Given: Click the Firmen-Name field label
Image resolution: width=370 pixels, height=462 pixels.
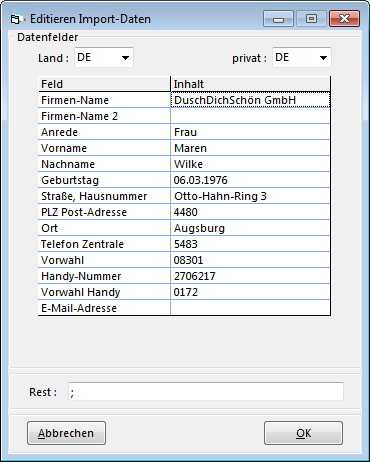Looking at the screenshot, I should point(104,100).
